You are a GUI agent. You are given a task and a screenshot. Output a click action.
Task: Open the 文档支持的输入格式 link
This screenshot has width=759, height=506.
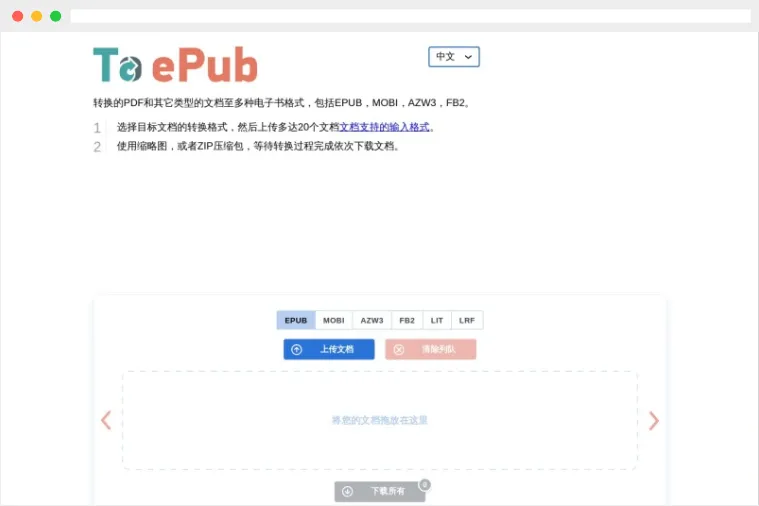click(384, 127)
